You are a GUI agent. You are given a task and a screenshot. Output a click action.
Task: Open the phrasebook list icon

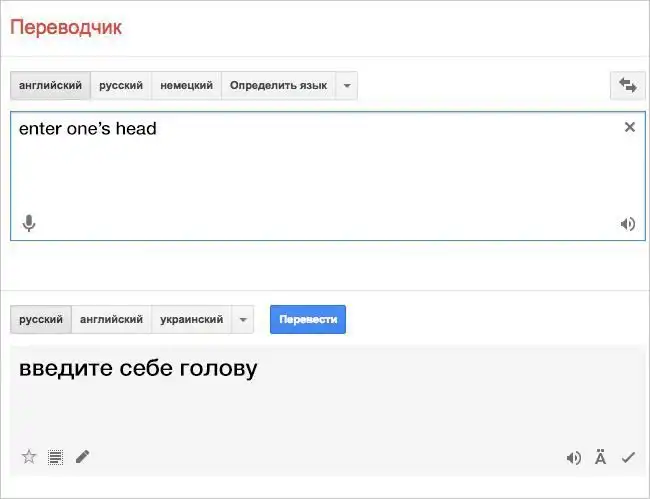[x=55, y=457]
